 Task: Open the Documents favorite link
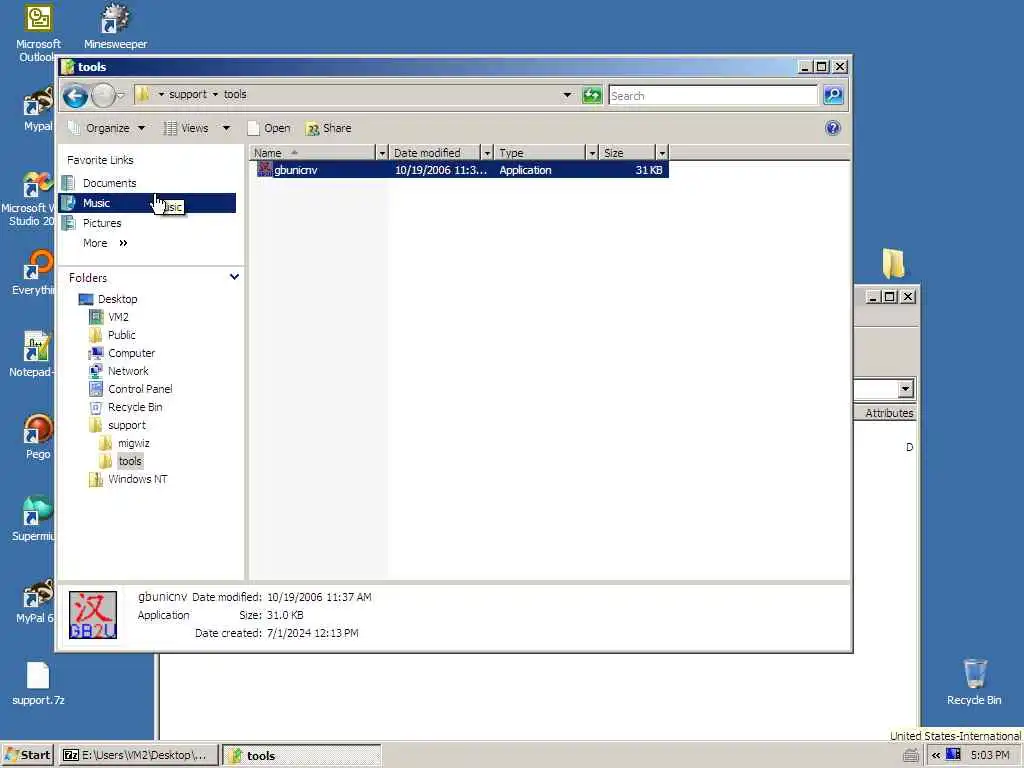[109, 183]
